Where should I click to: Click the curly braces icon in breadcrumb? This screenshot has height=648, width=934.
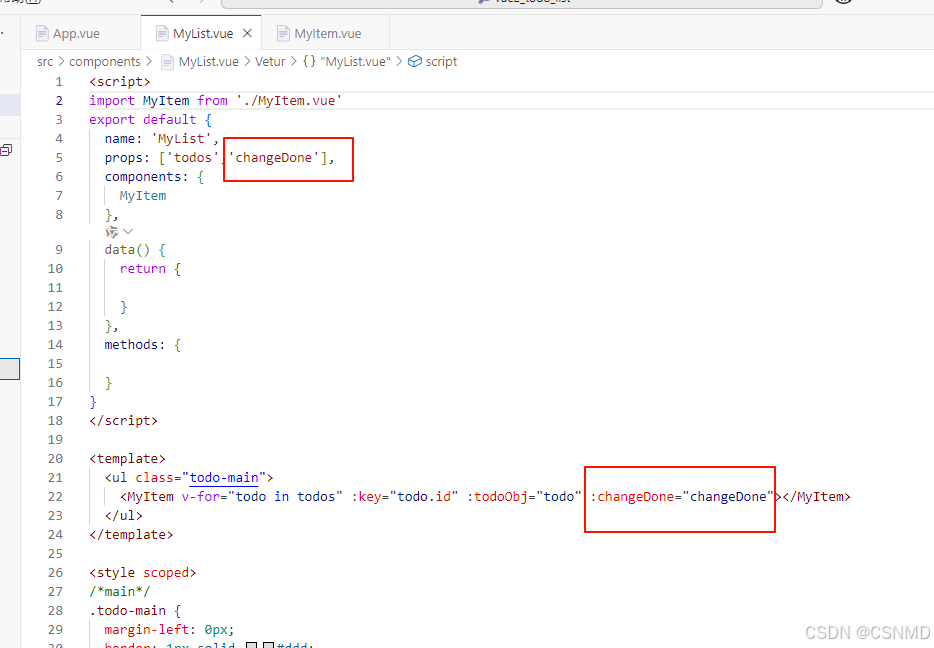pyautogui.click(x=309, y=61)
